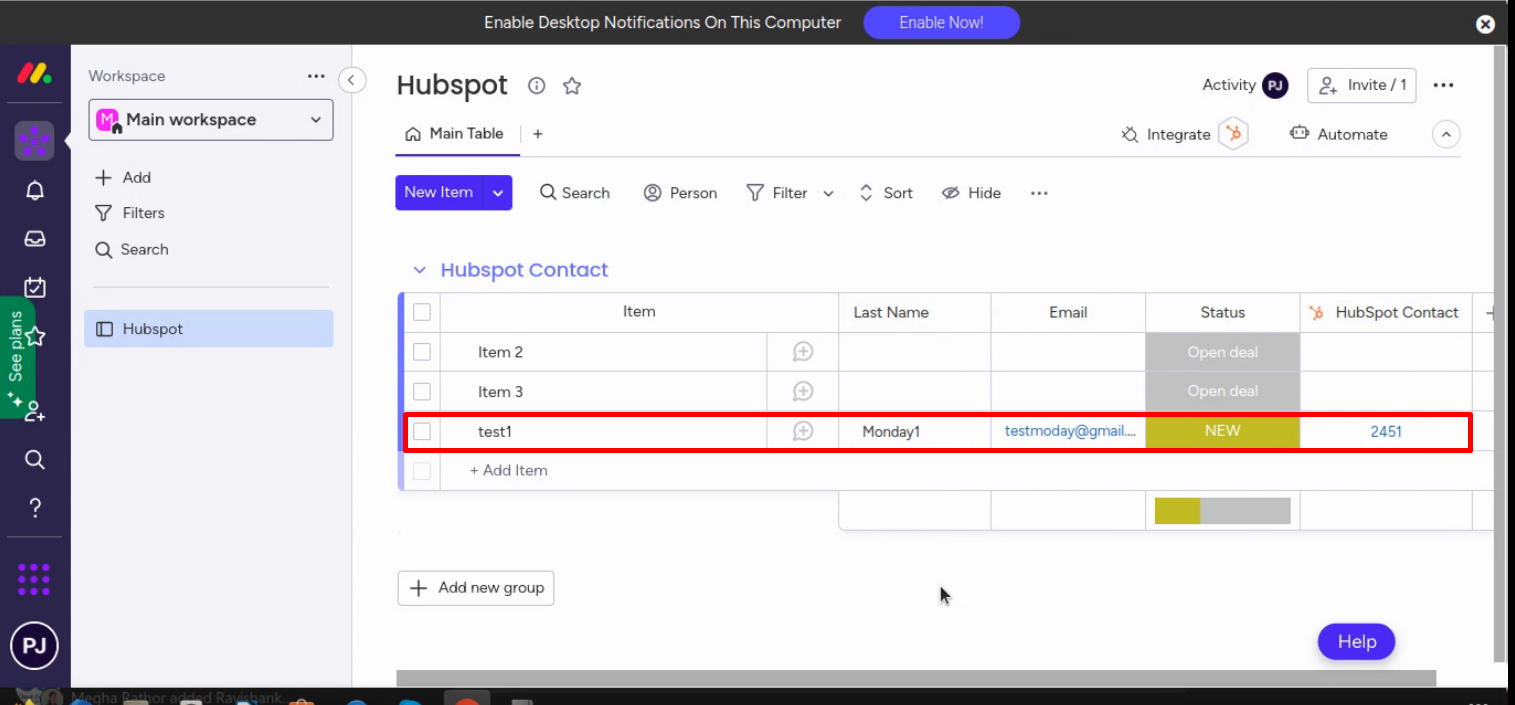This screenshot has height=705, width=1515.
Task: Open the monday.com logo home
Action: pos(34,74)
